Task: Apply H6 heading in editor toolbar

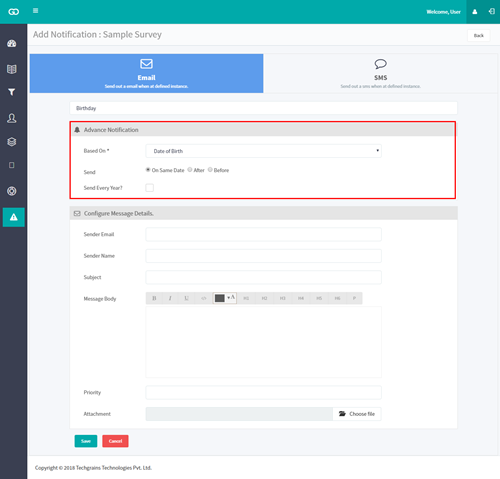Action: 337,298
